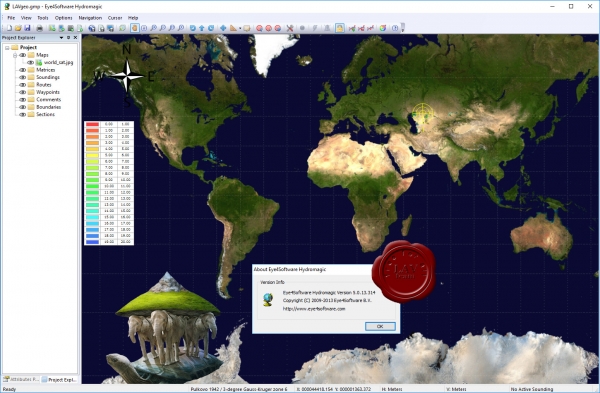600x393 pixels.
Task: Select the hand pan tool
Action: tap(135, 28)
